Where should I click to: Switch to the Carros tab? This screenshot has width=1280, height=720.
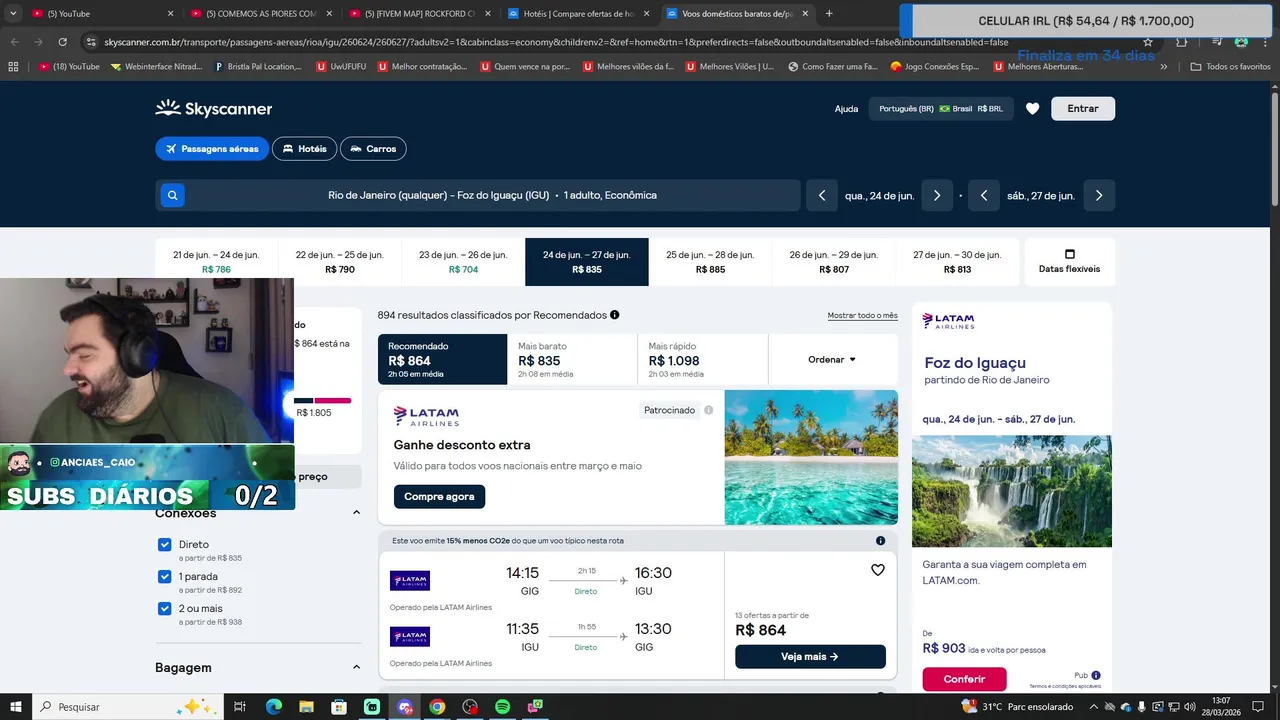click(373, 149)
